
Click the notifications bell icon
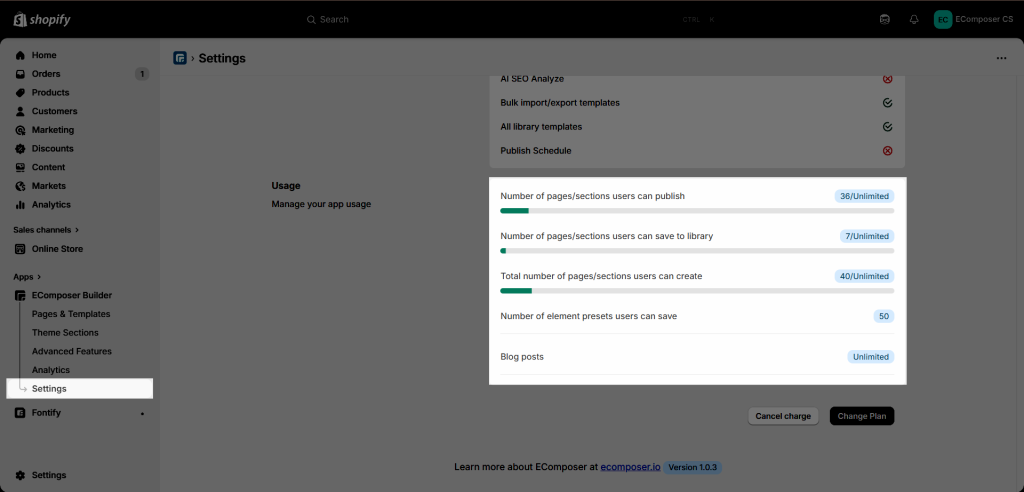click(x=914, y=20)
